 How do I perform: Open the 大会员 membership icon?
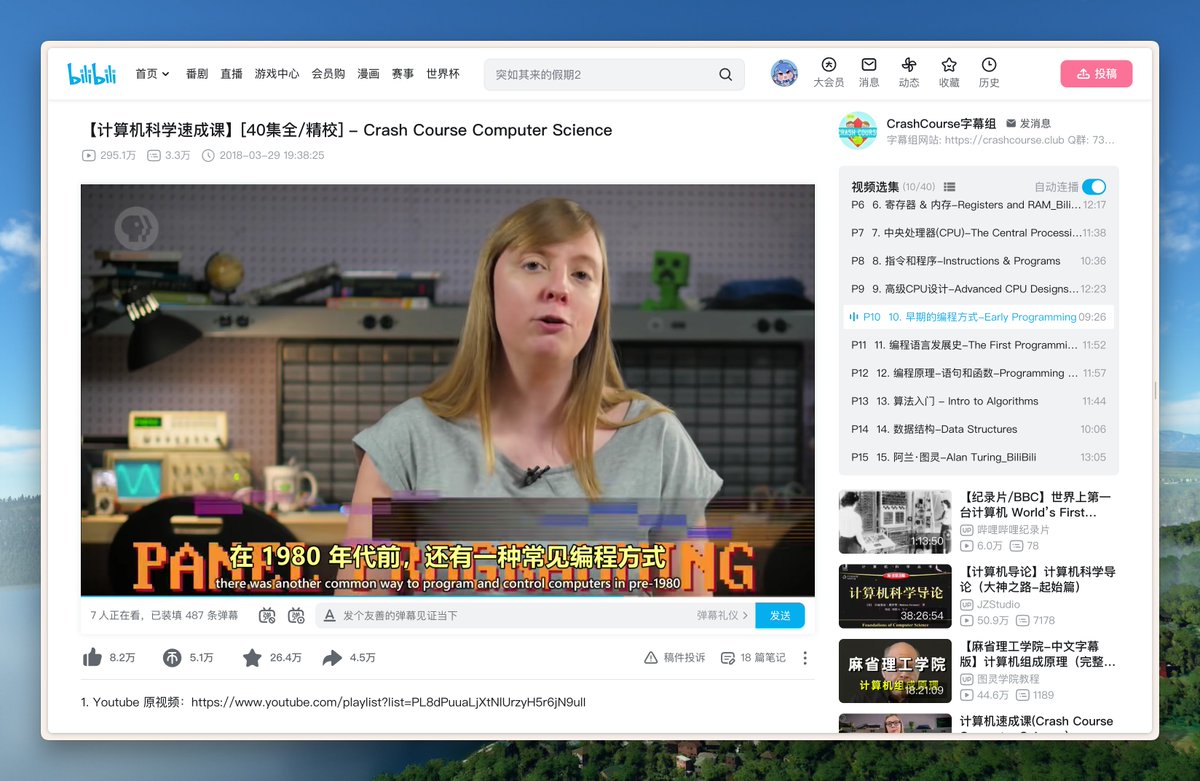coord(828,73)
